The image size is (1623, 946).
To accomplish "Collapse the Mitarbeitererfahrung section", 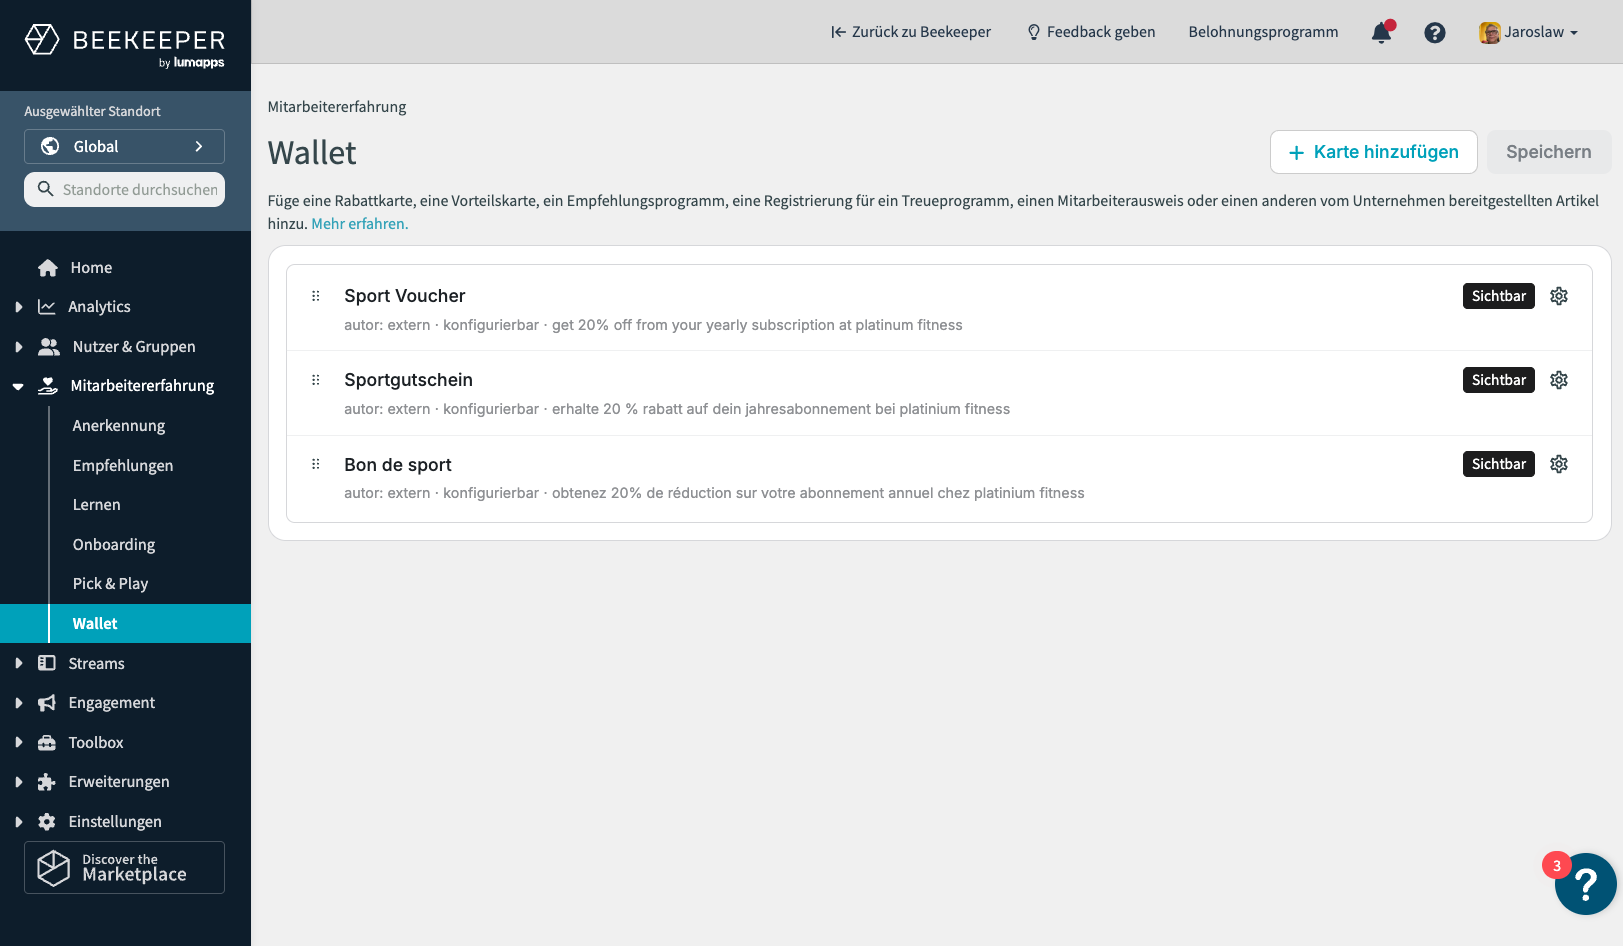I will [x=18, y=386].
